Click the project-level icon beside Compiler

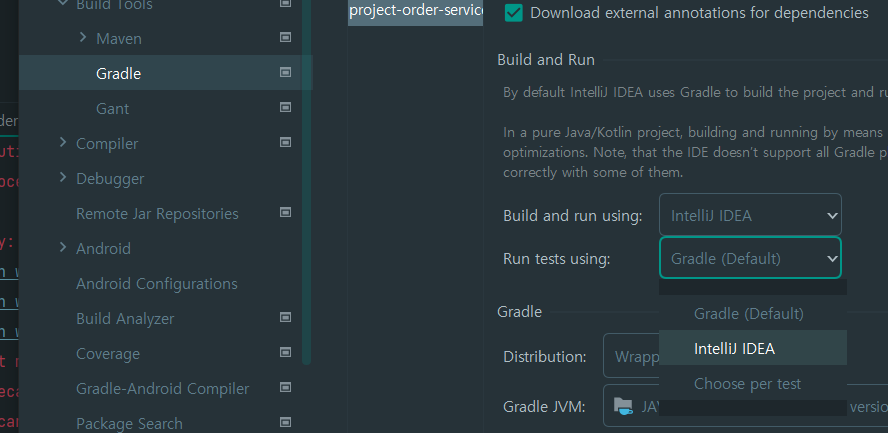(x=285, y=143)
